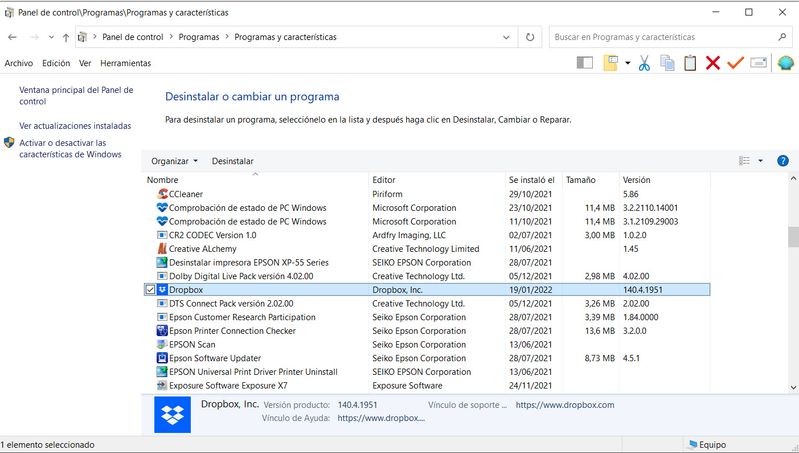This screenshot has width=799, height=453.
Task: Expand the address bar history dropdown
Action: pyautogui.click(x=505, y=37)
